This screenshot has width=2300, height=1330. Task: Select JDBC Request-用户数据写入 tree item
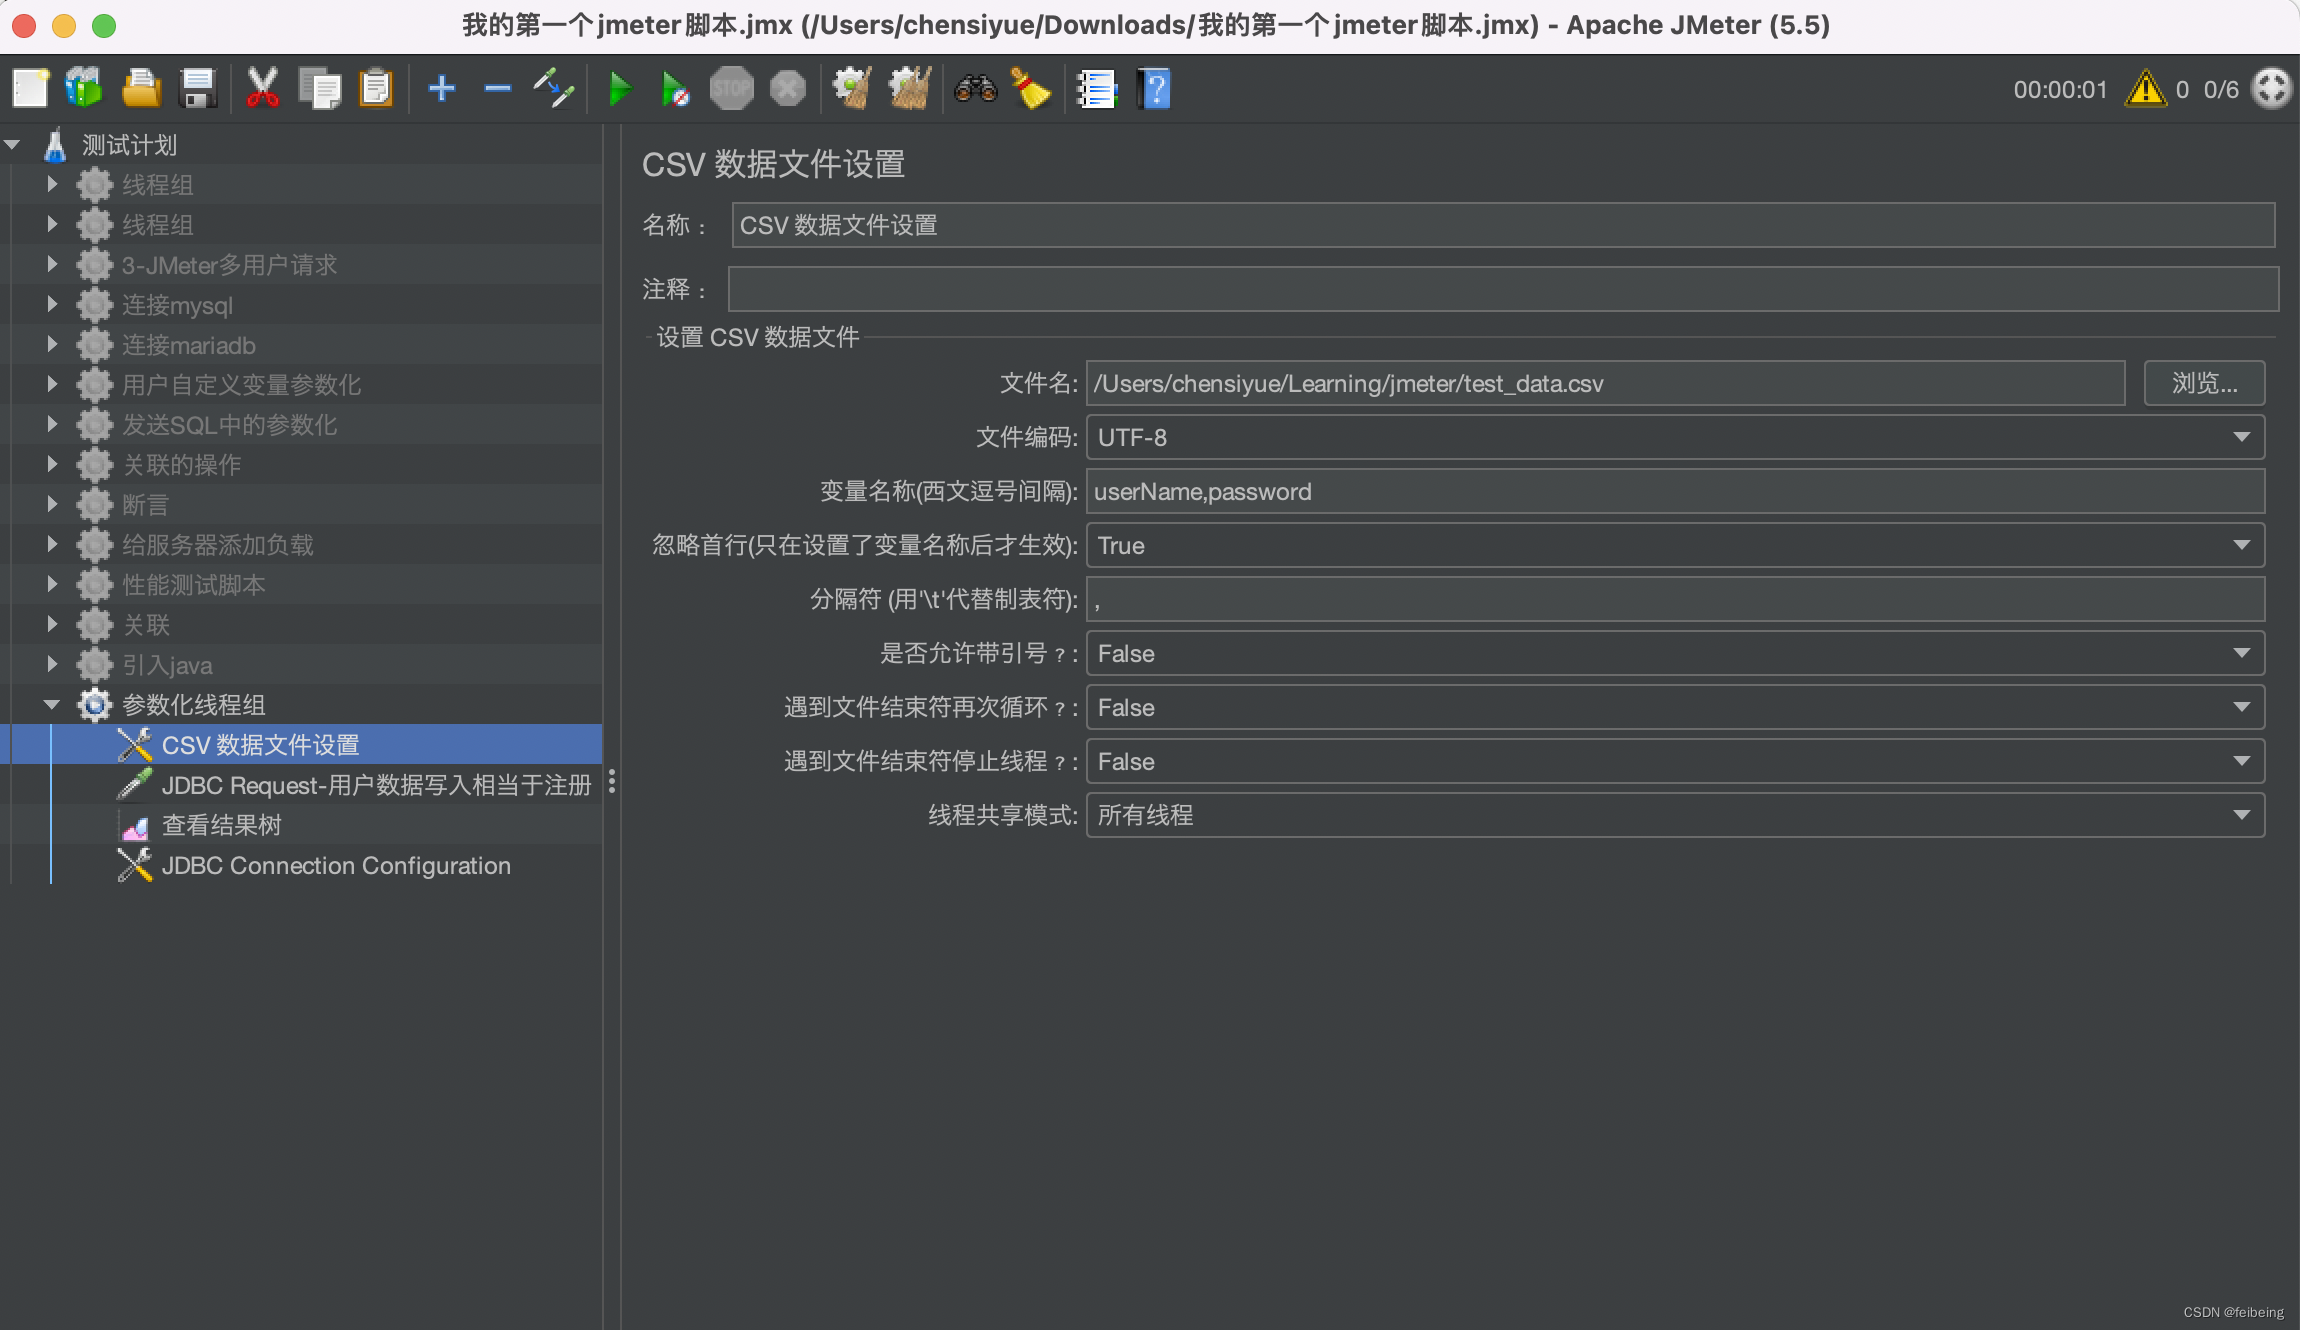[x=376, y=785]
